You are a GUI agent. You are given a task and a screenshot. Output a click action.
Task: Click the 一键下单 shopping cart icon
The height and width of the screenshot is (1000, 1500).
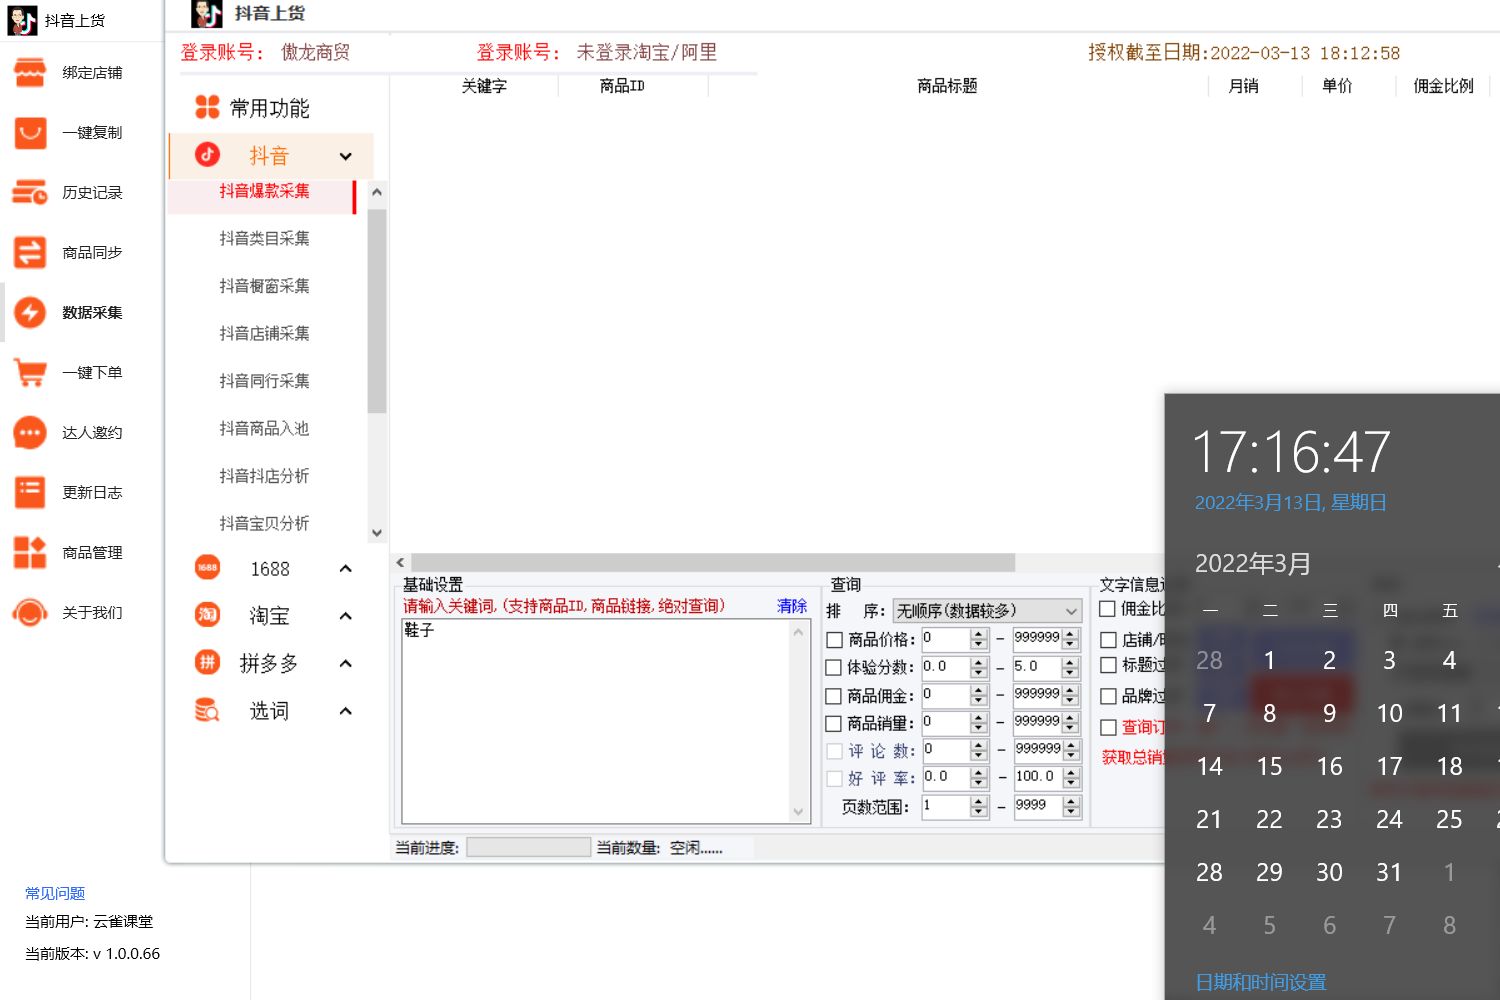pos(30,373)
